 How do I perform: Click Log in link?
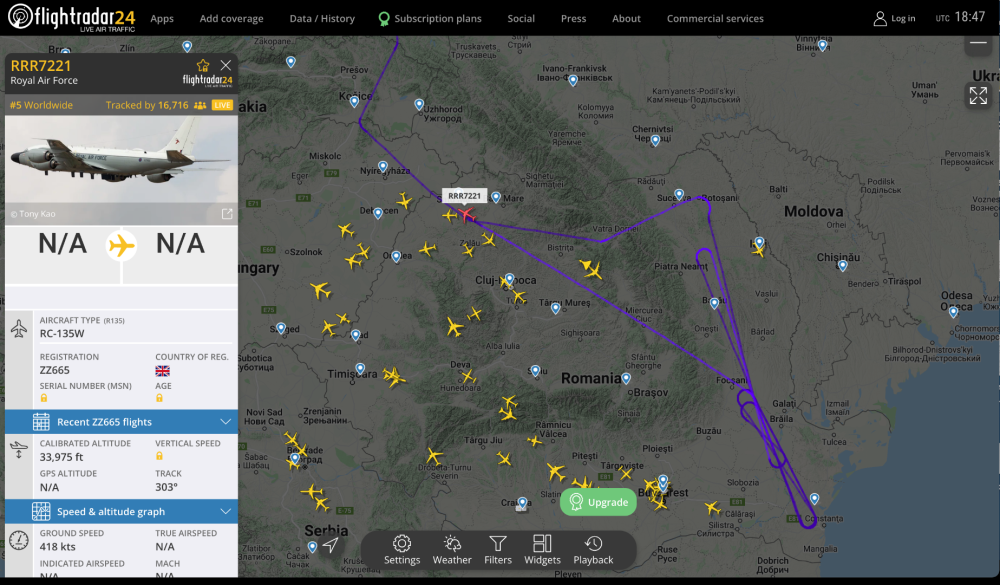[894, 18]
